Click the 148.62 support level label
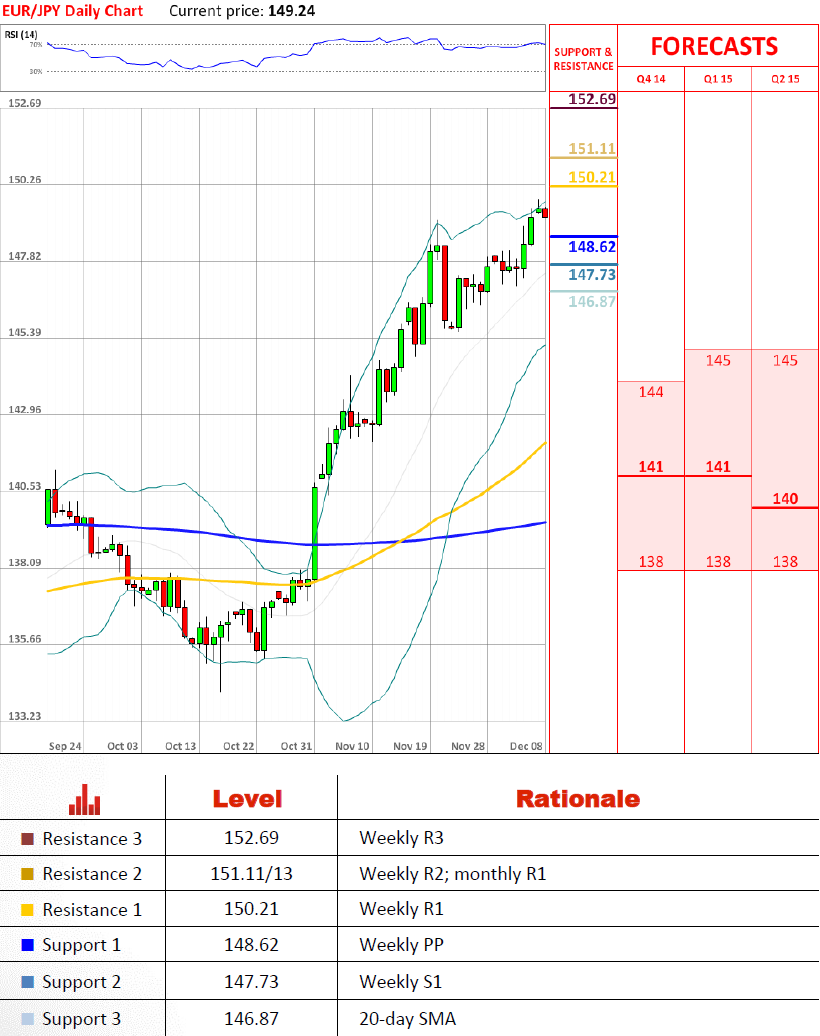820x1036 pixels. point(592,246)
